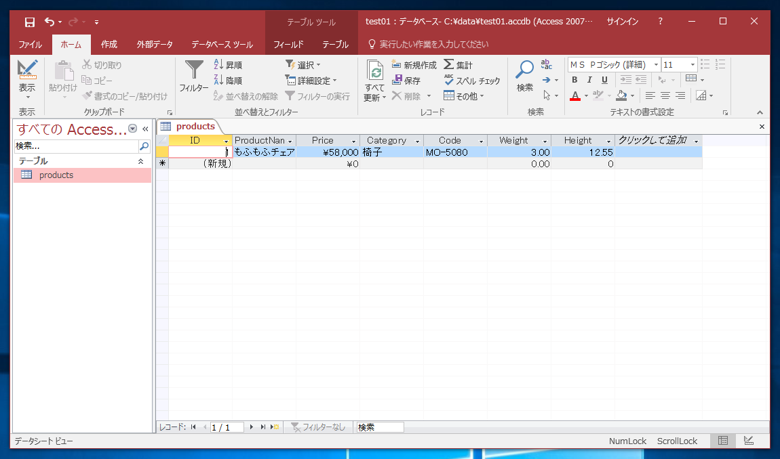
Task: Open 詳細設定 advanced filter dropdown
Action: (x=311, y=80)
